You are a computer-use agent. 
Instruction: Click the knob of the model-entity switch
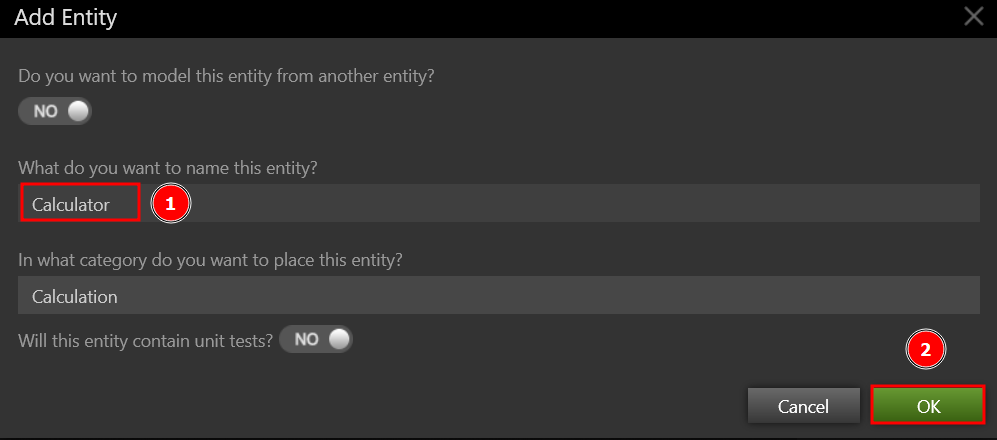[x=78, y=111]
